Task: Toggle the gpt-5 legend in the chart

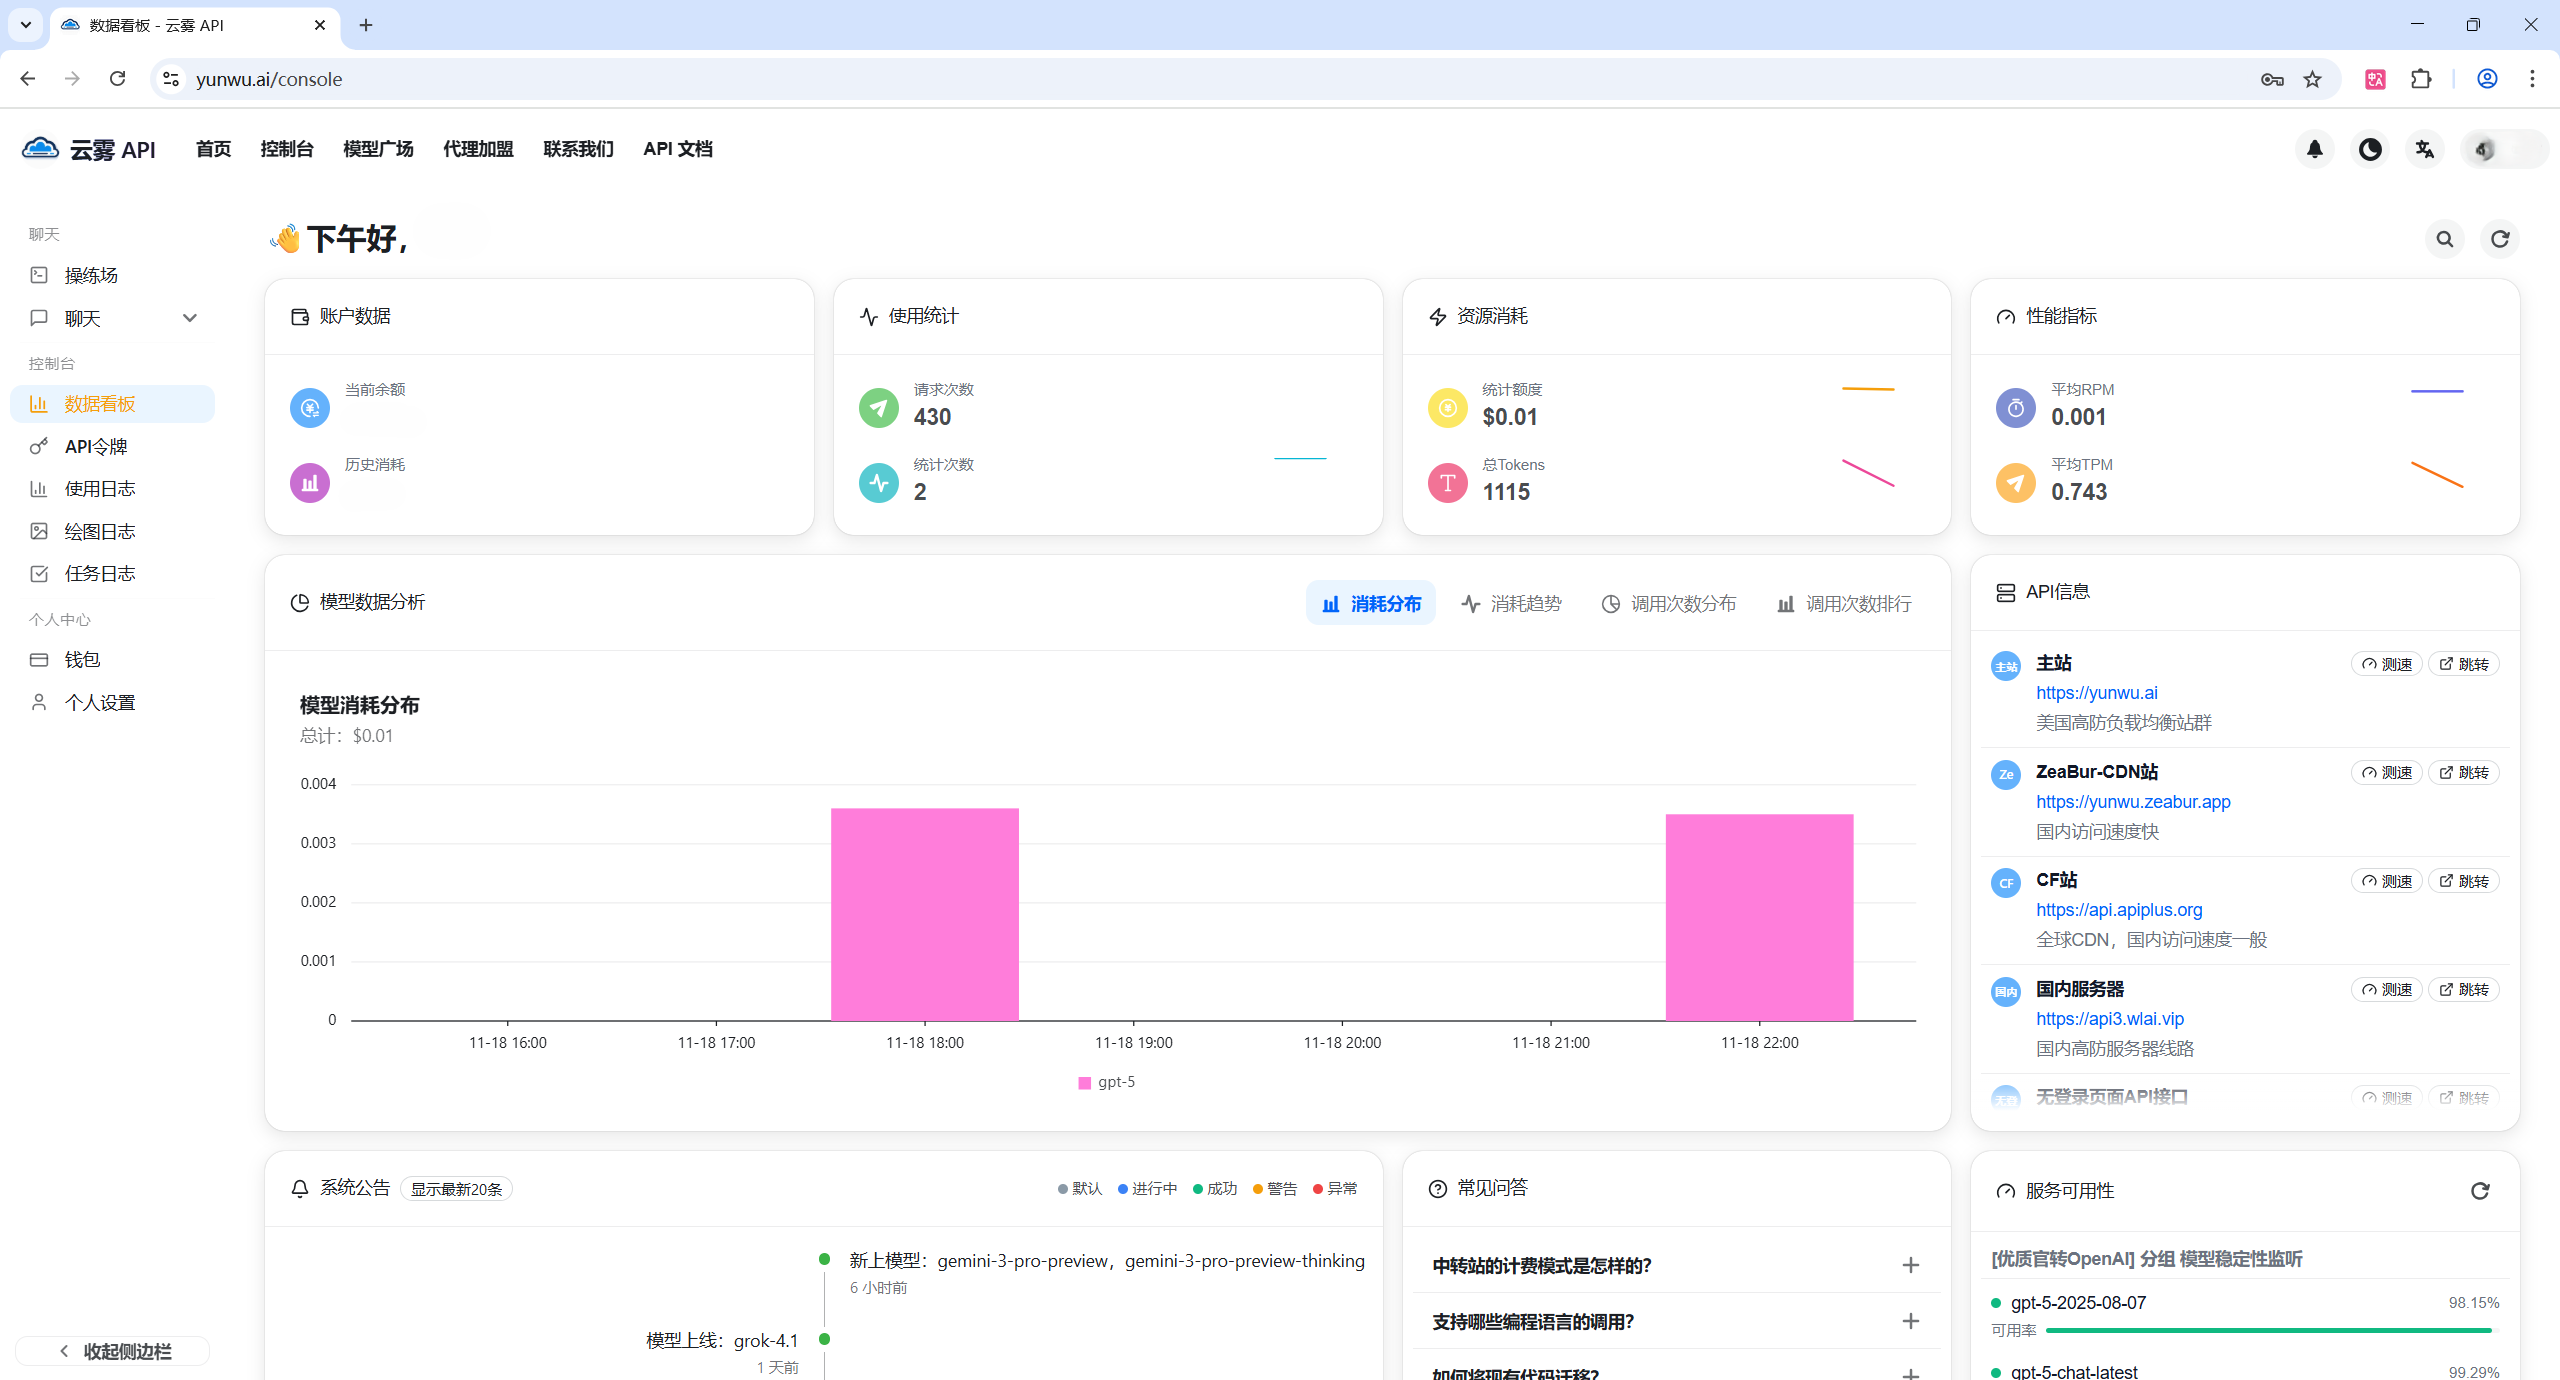Action: (1106, 1081)
